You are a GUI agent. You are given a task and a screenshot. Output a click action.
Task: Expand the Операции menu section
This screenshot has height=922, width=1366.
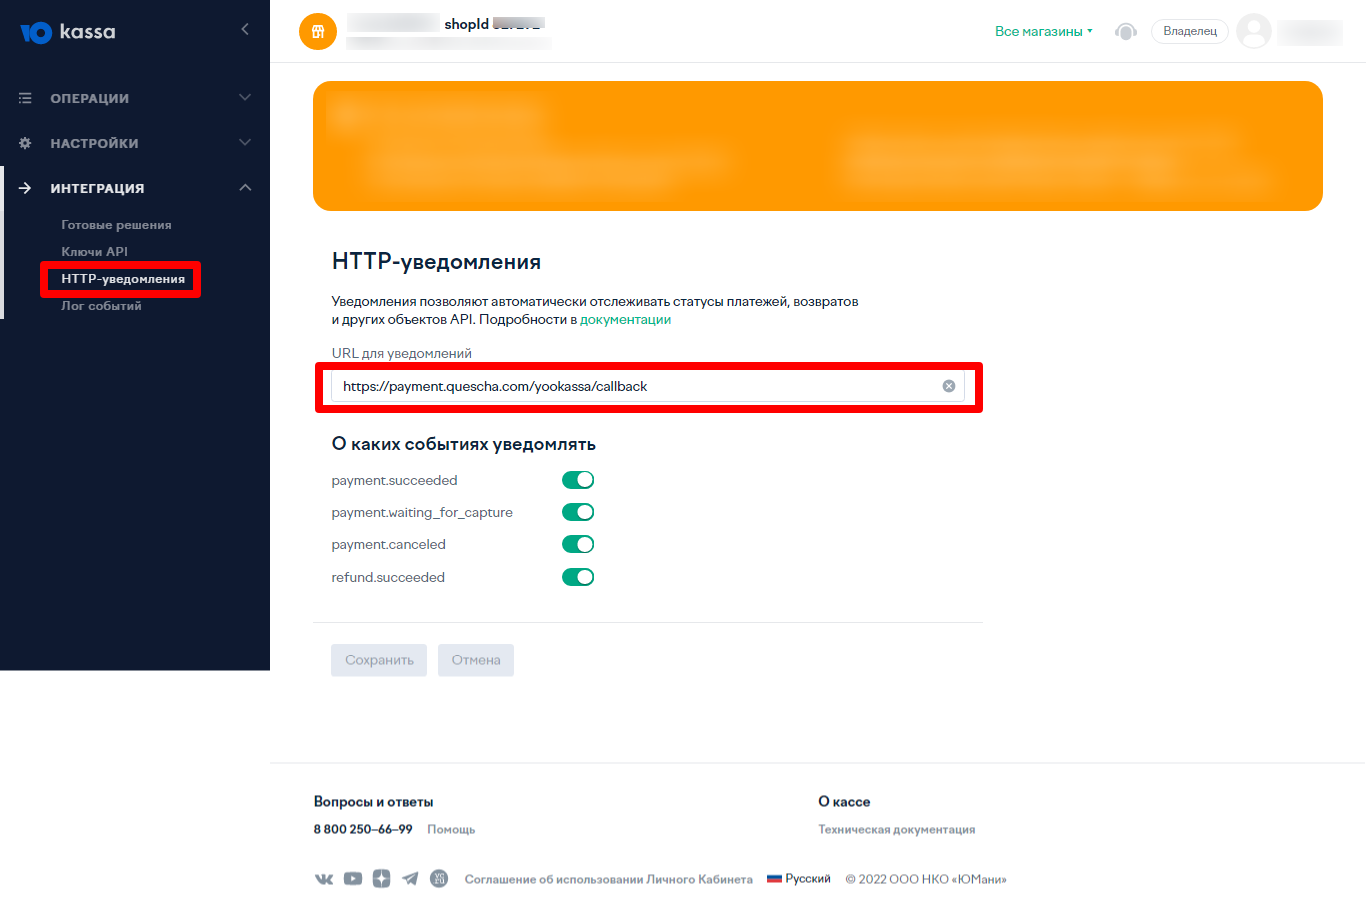click(x=135, y=98)
